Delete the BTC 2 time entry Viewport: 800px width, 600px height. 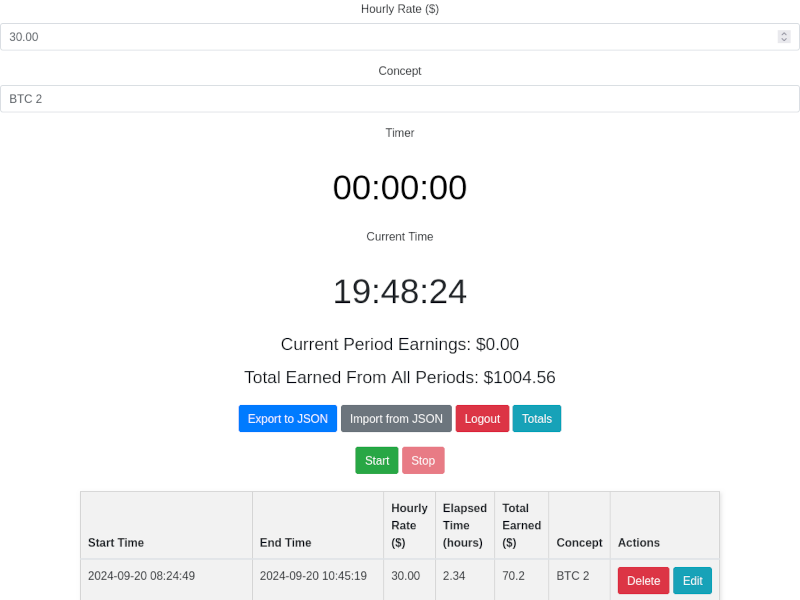point(643,581)
